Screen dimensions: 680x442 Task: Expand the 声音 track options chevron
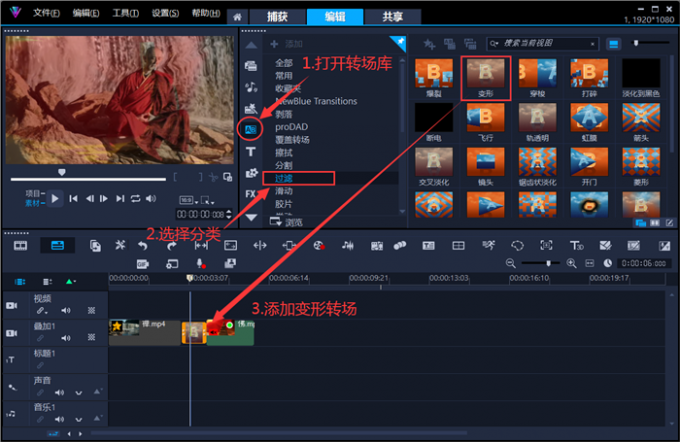click(x=77, y=392)
